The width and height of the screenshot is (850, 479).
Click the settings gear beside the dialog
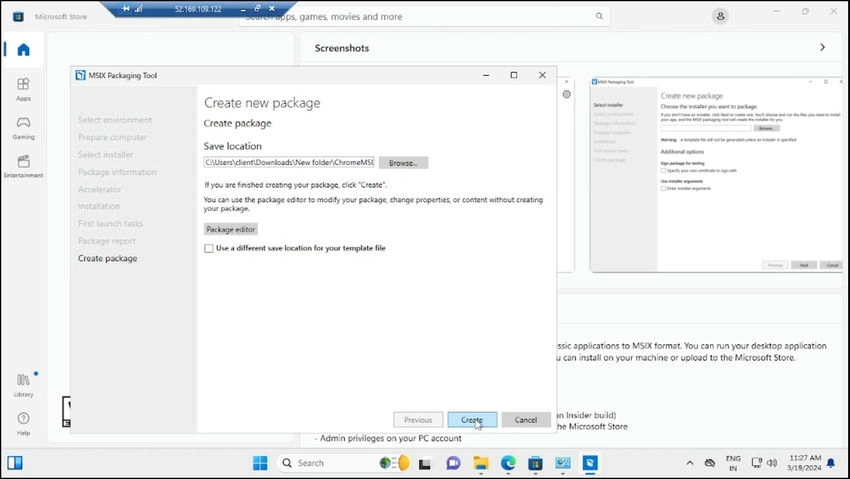click(x=566, y=94)
